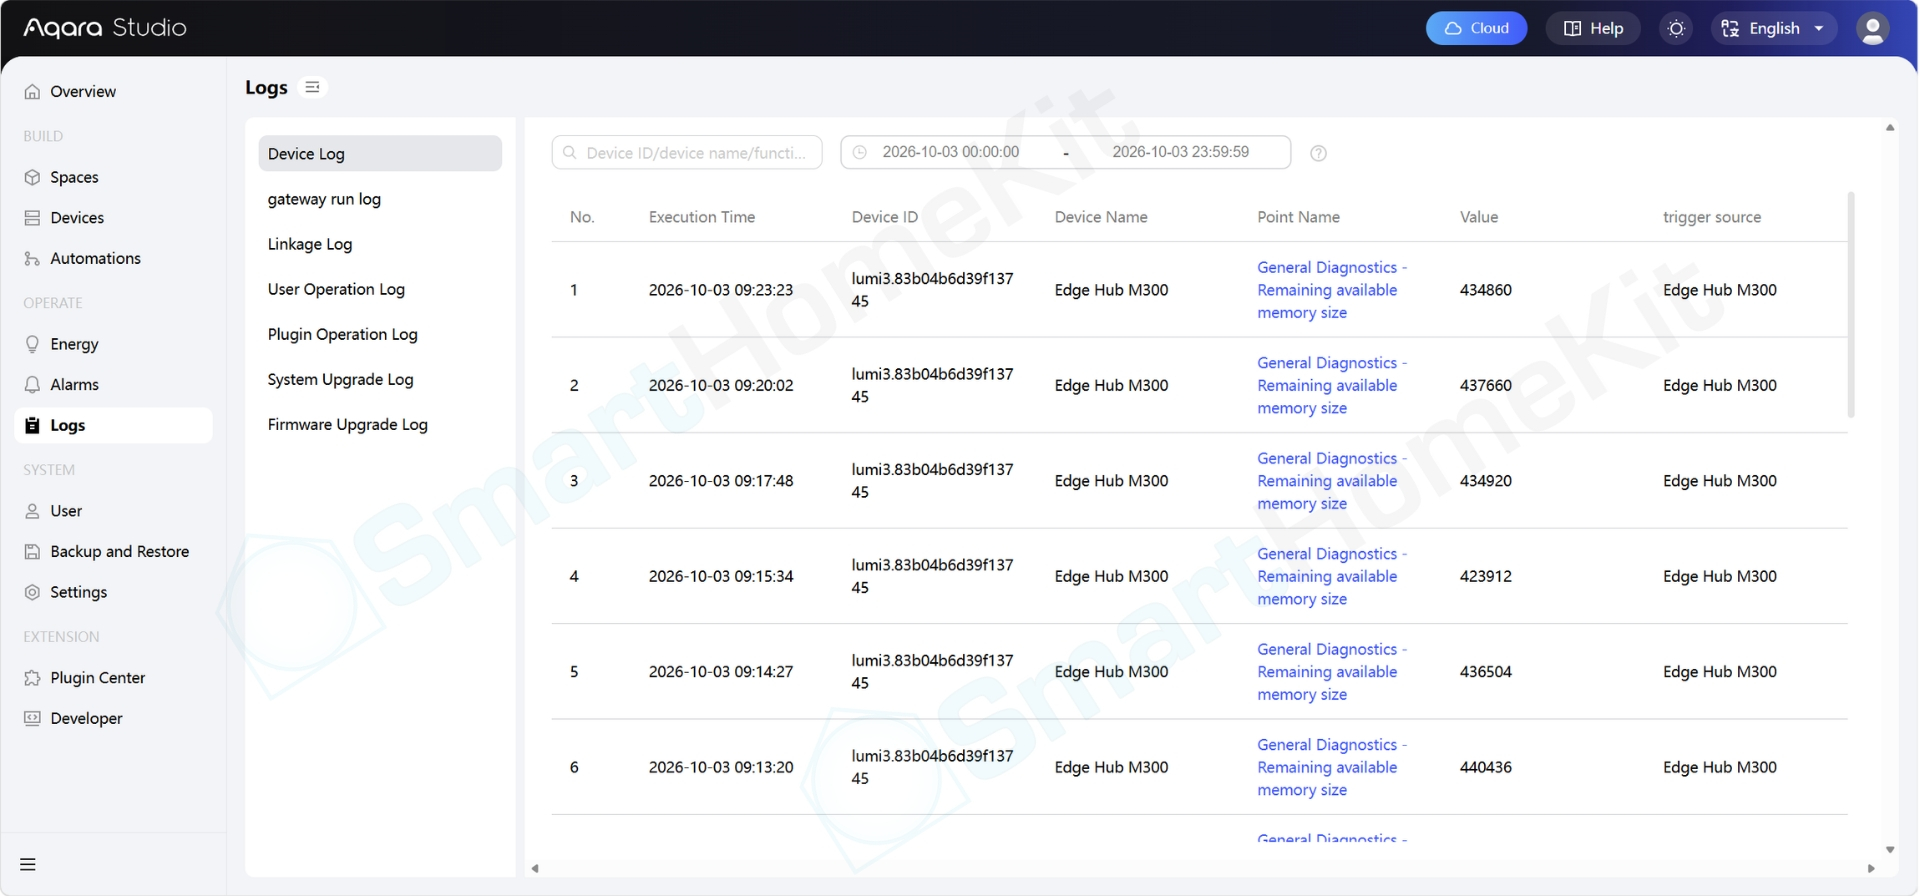The image size is (1920, 896).
Task: Click the page scroll-down arrow
Action: coord(1890,849)
